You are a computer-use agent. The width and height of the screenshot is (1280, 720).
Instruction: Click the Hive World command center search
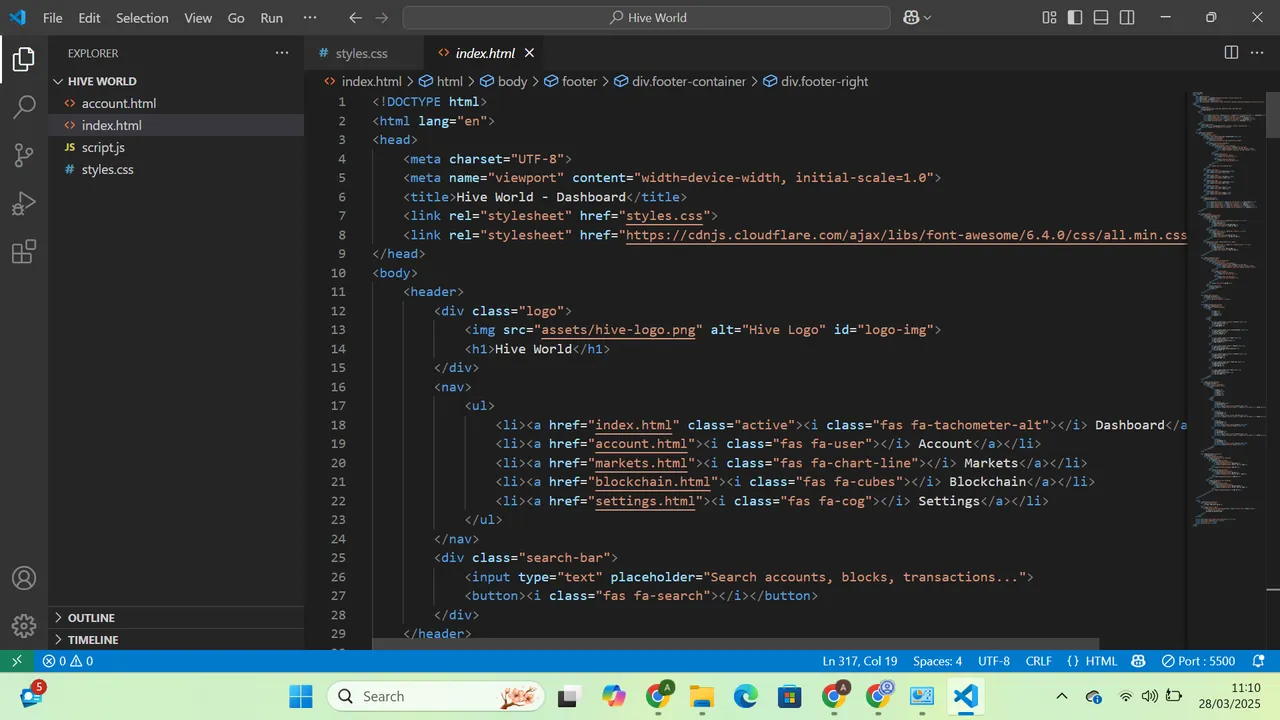(646, 18)
